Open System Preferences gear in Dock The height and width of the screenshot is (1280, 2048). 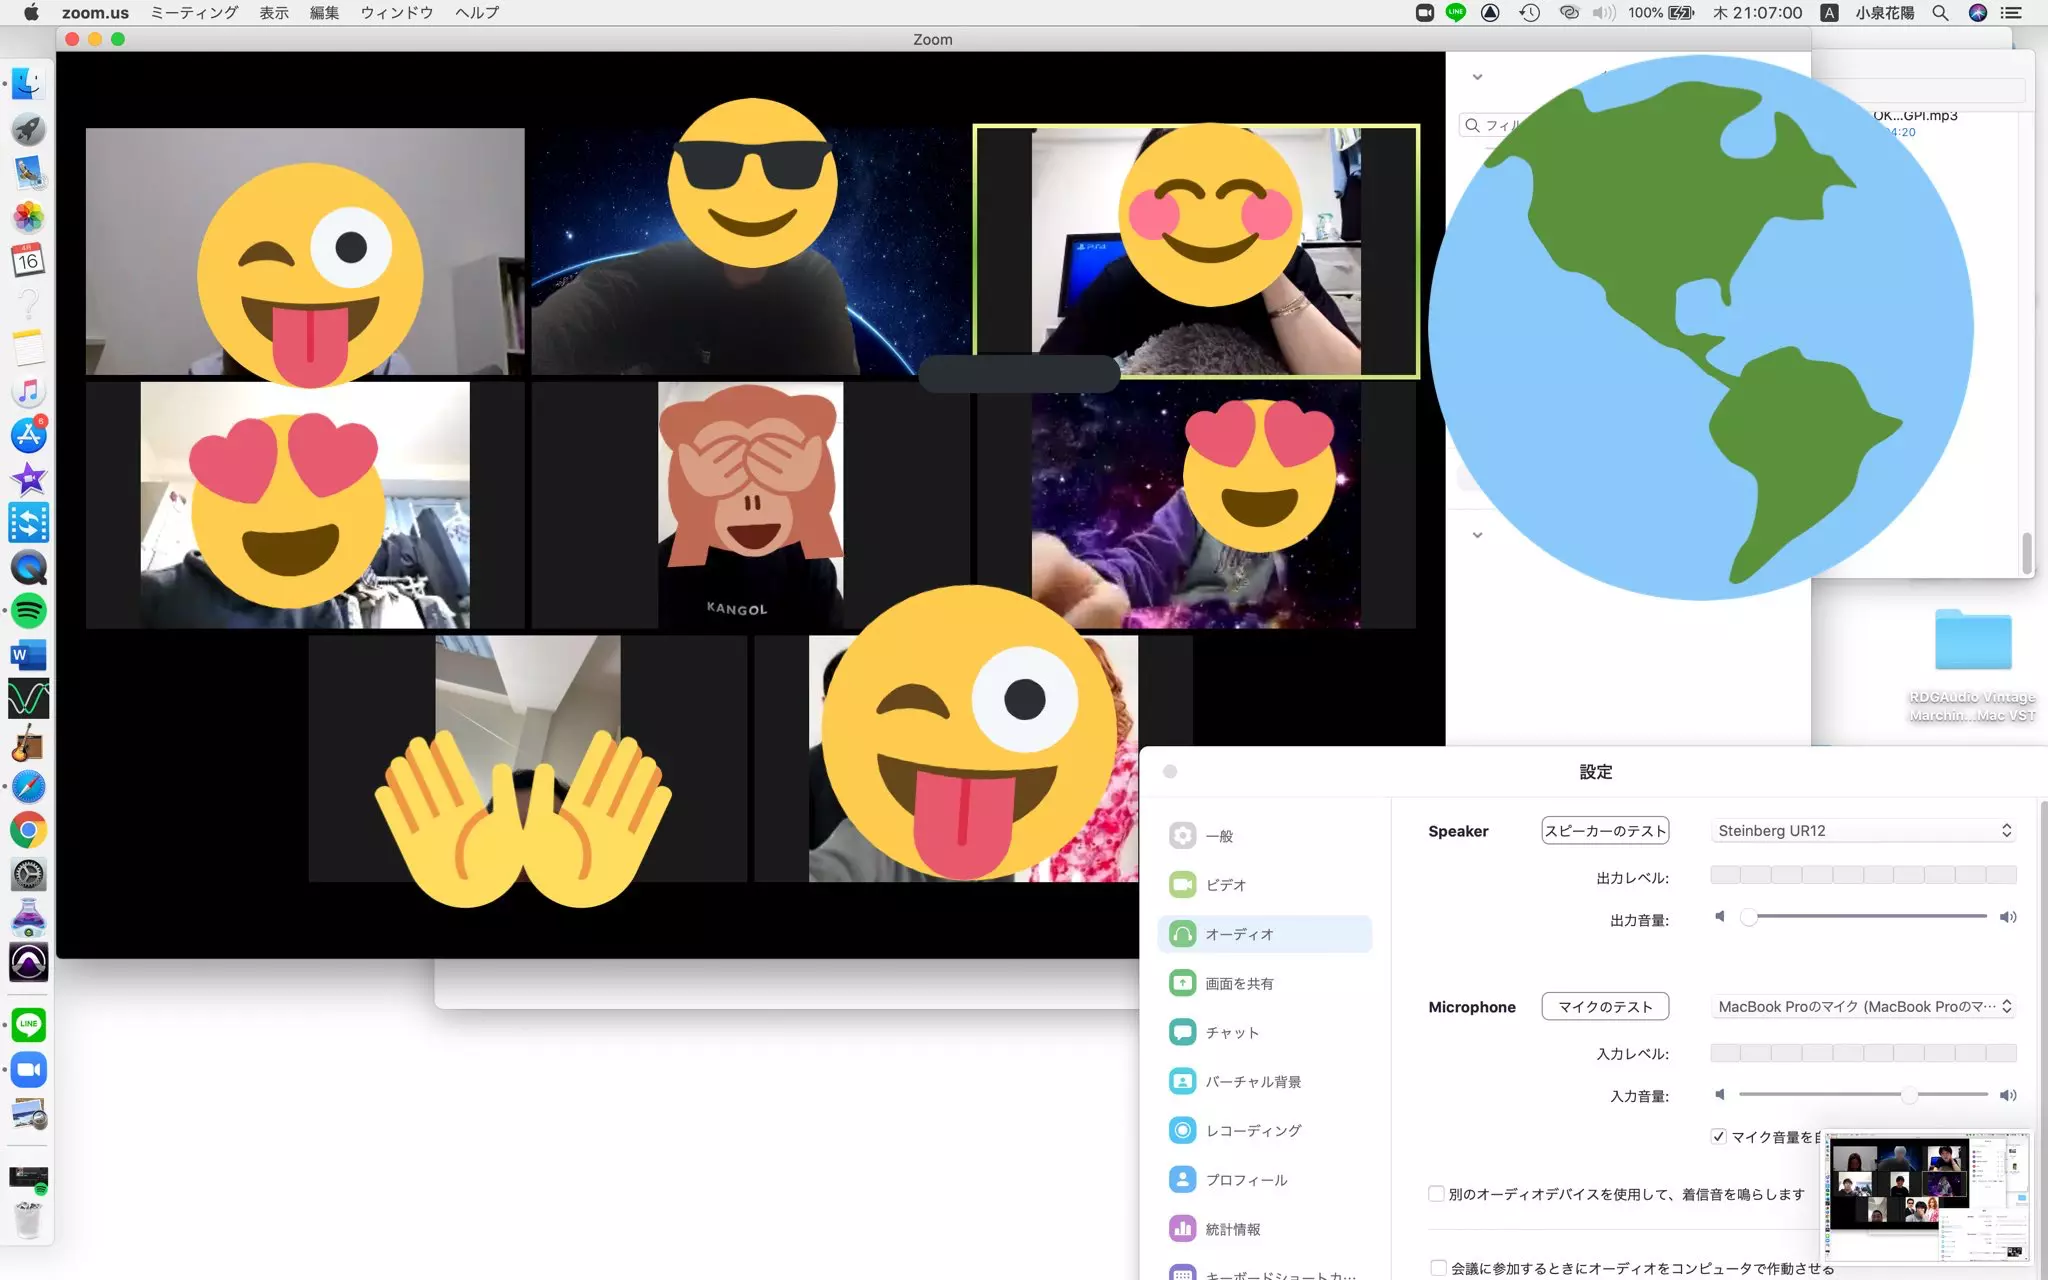click(28, 874)
